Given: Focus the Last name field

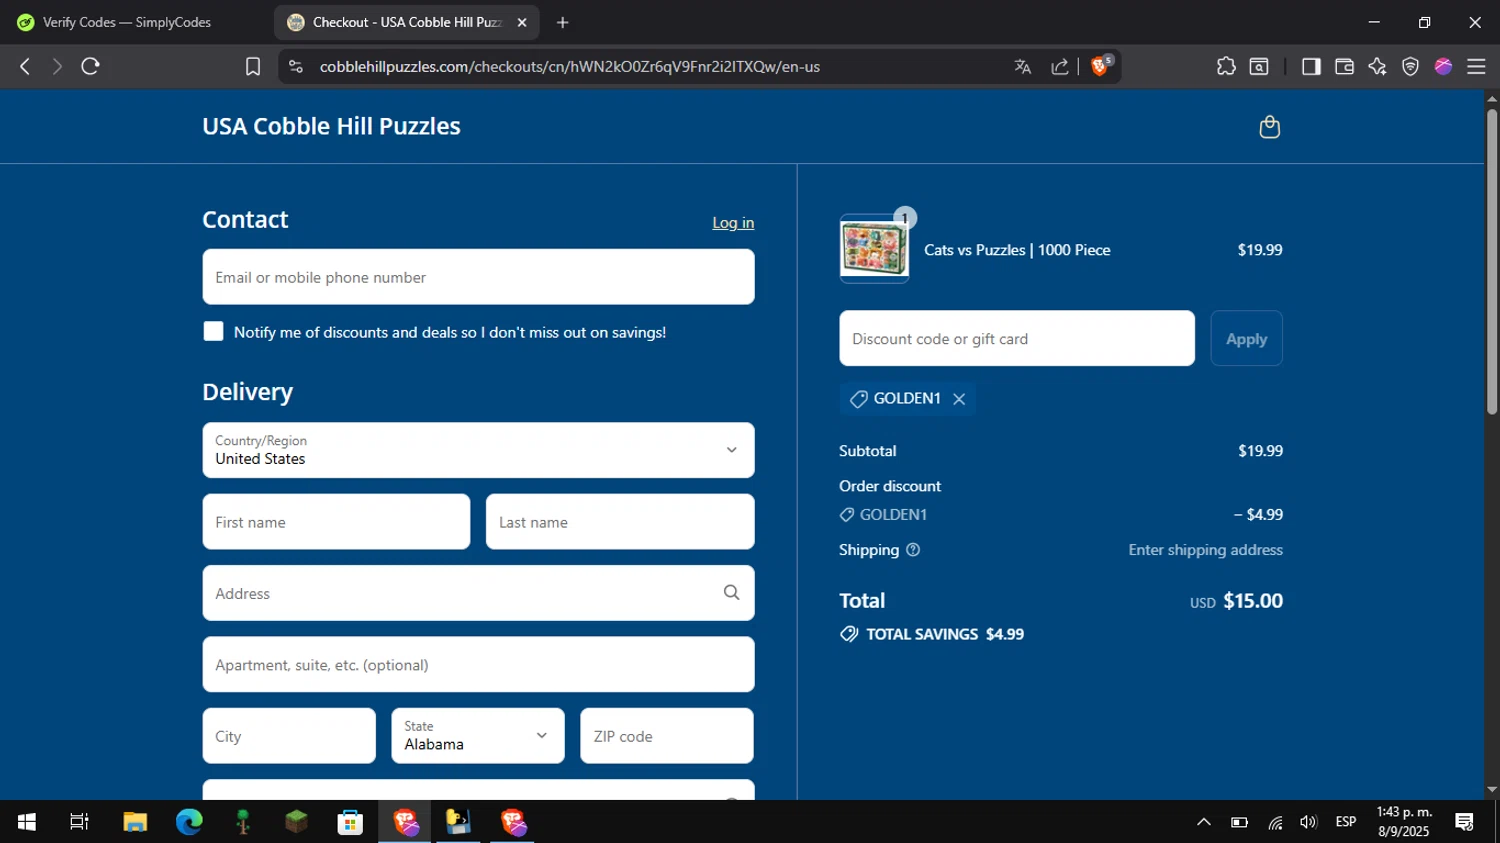Looking at the screenshot, I should coord(620,522).
